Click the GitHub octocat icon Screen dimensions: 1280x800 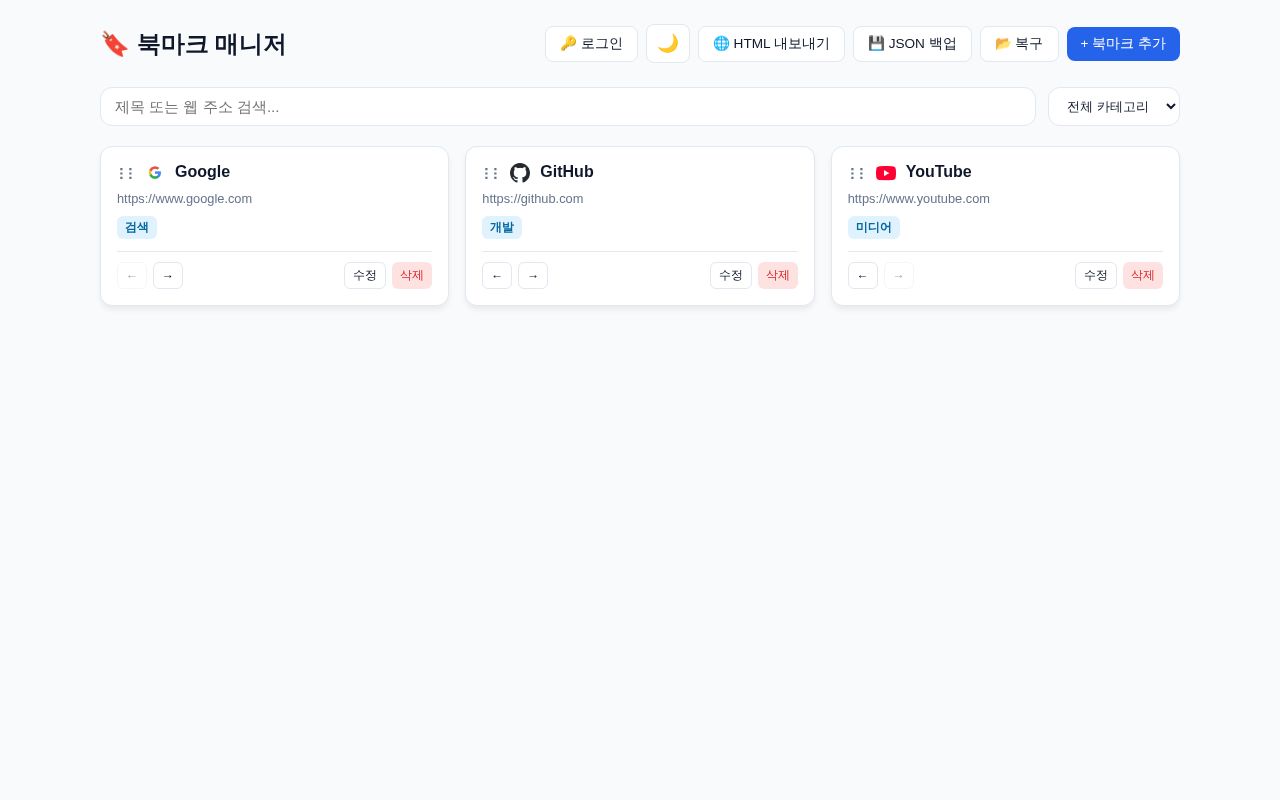520,173
